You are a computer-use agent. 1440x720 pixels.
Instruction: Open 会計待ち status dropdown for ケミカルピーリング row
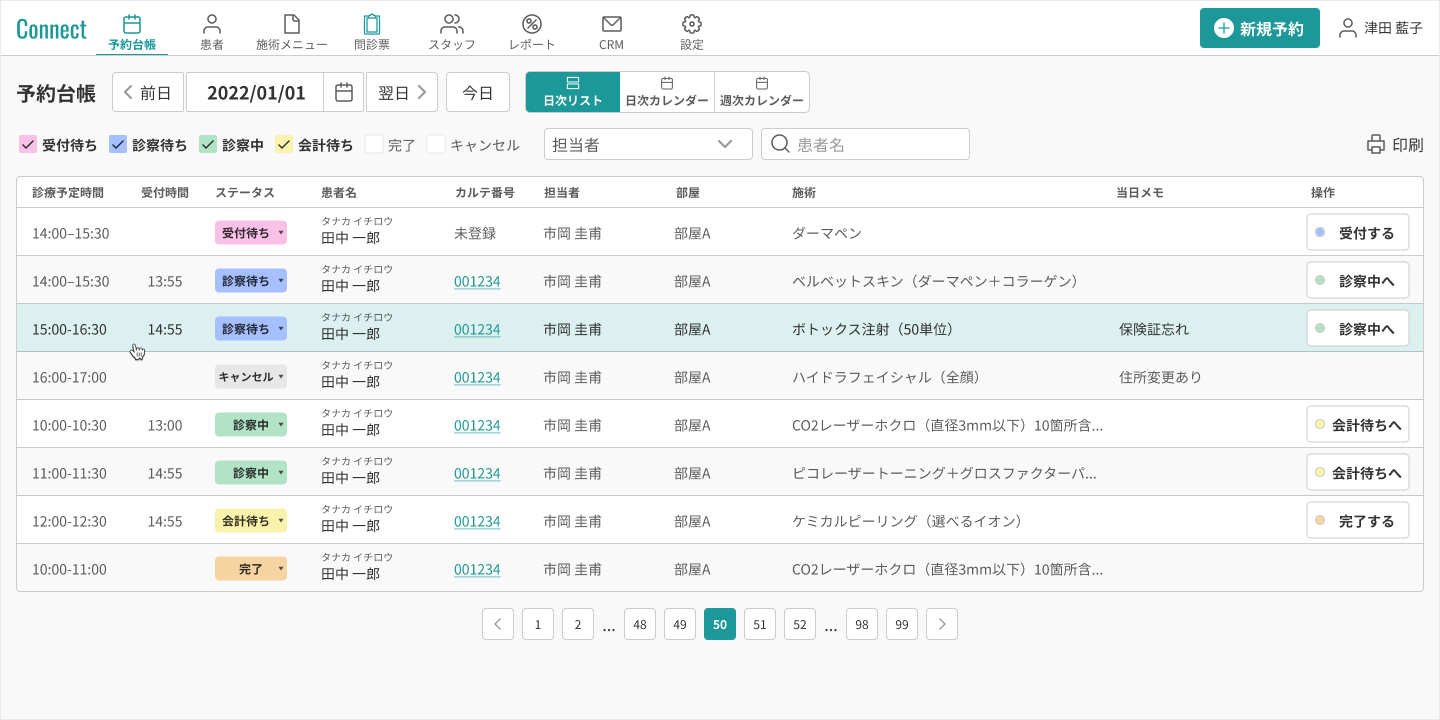point(251,520)
